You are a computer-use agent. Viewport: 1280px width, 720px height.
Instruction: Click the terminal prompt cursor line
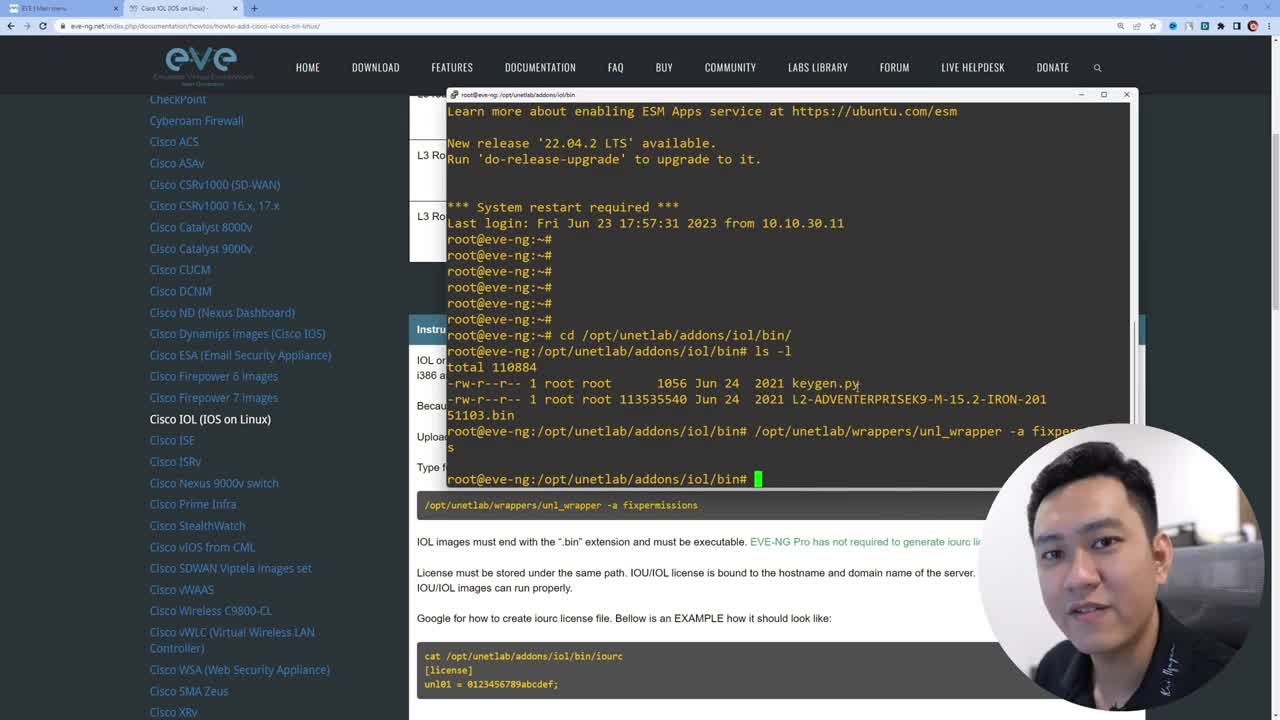(x=604, y=479)
